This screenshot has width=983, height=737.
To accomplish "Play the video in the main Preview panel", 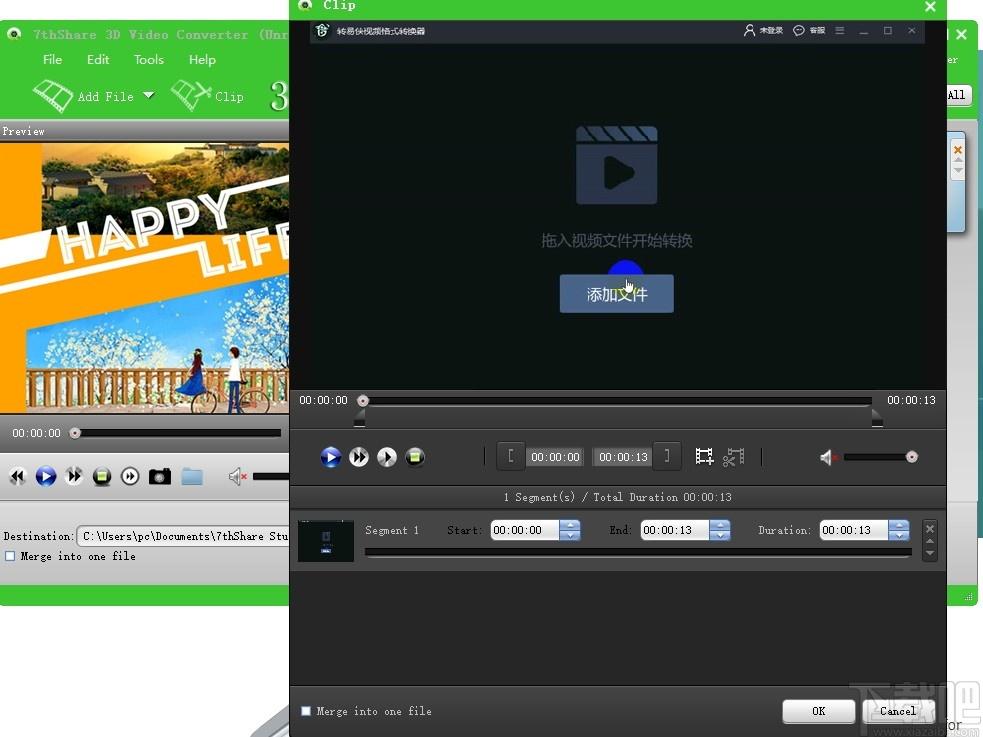I will (x=46, y=477).
